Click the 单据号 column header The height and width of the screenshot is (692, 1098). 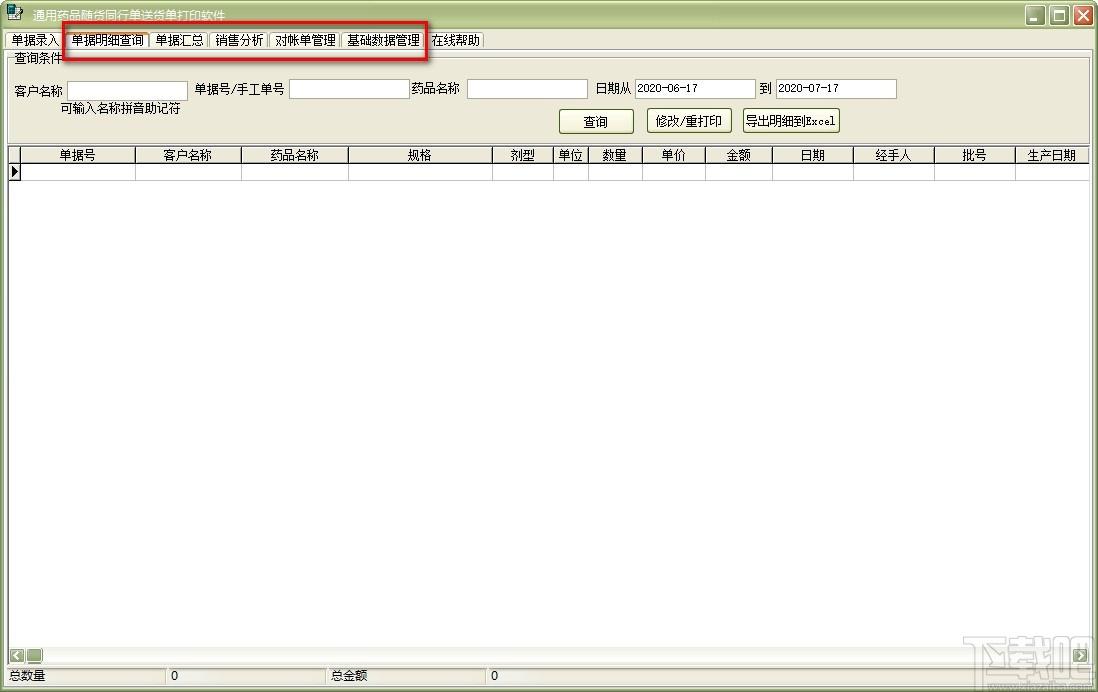tap(78, 155)
